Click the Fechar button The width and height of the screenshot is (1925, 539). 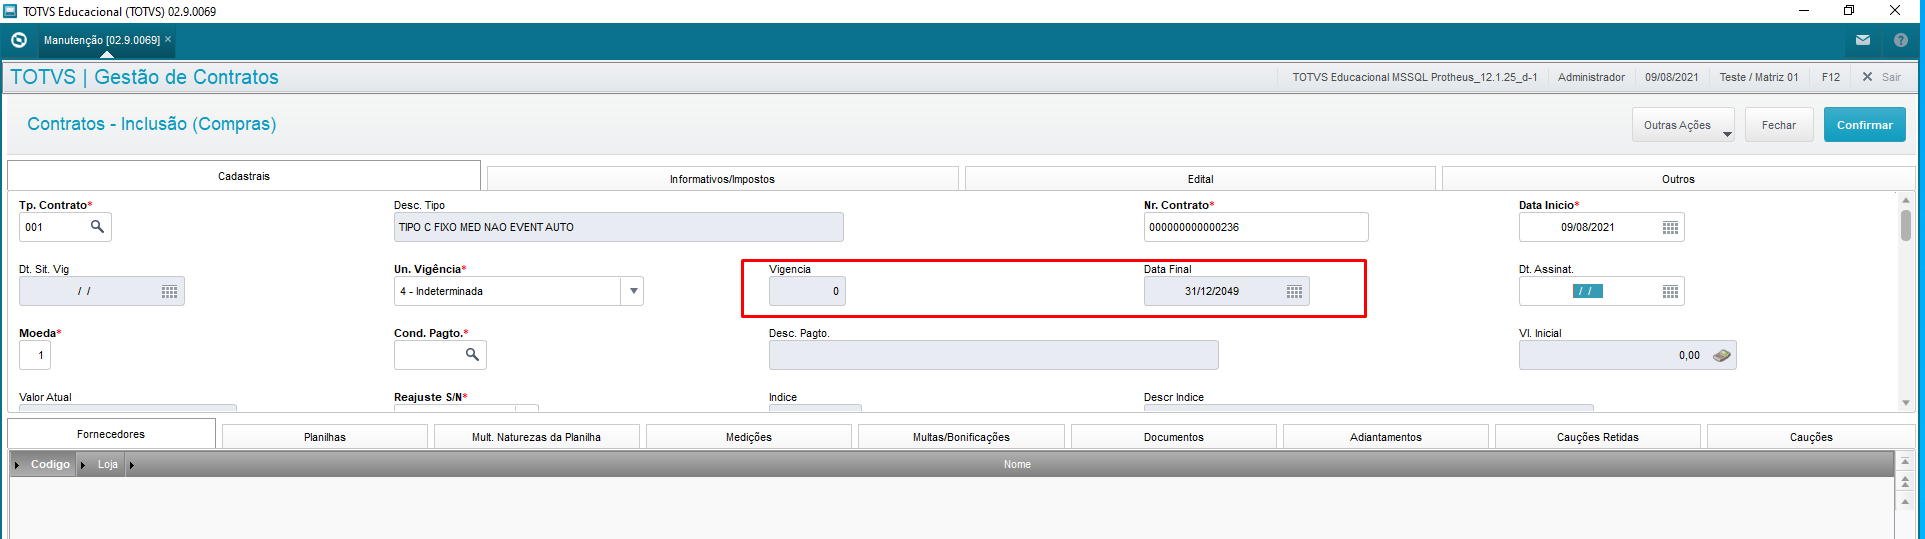point(1779,125)
